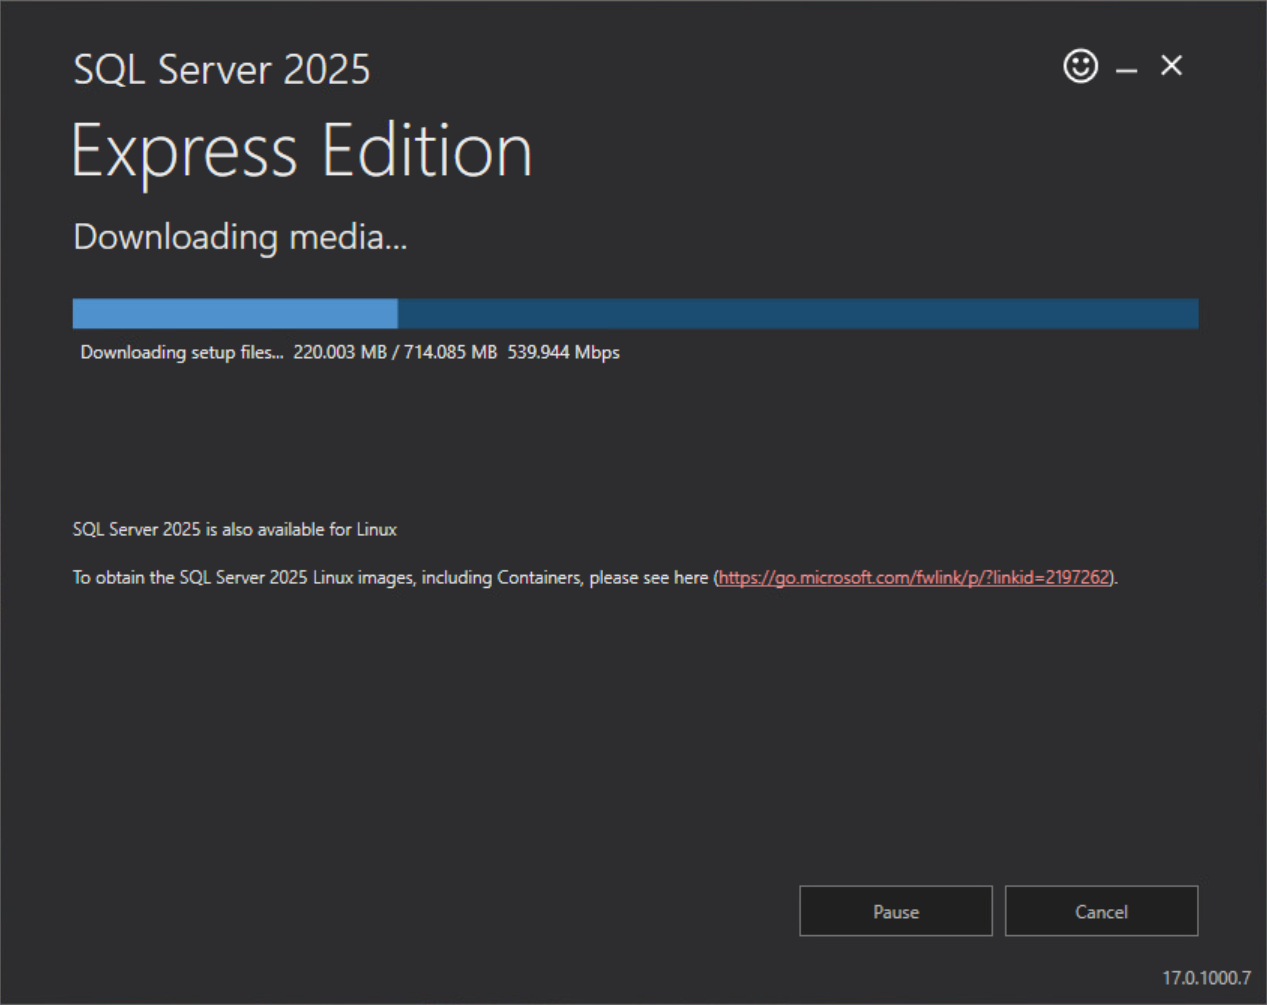Viewport: 1267px width, 1005px height.
Task: Minimize the SQL Server installer window
Action: point(1127,70)
